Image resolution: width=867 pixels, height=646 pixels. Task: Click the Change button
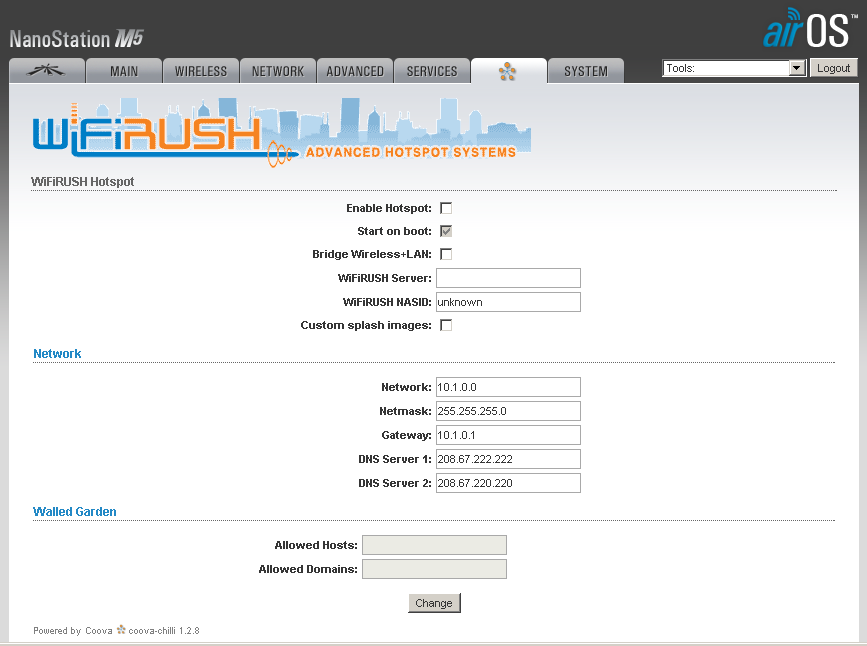pyautogui.click(x=434, y=603)
